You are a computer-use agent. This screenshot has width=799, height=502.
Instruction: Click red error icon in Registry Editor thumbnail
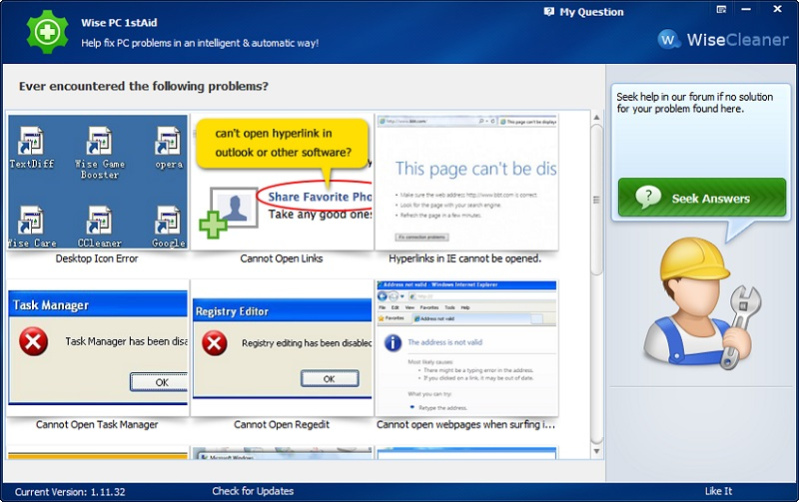tap(214, 344)
